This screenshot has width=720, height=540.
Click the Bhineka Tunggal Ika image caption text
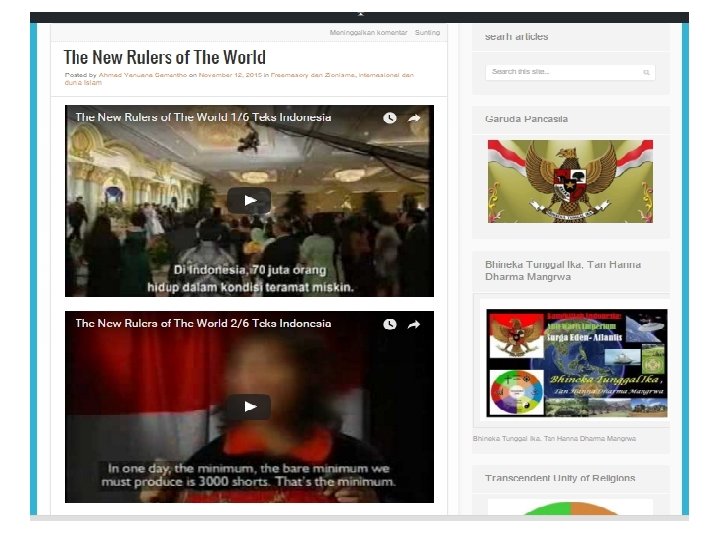pos(555,439)
